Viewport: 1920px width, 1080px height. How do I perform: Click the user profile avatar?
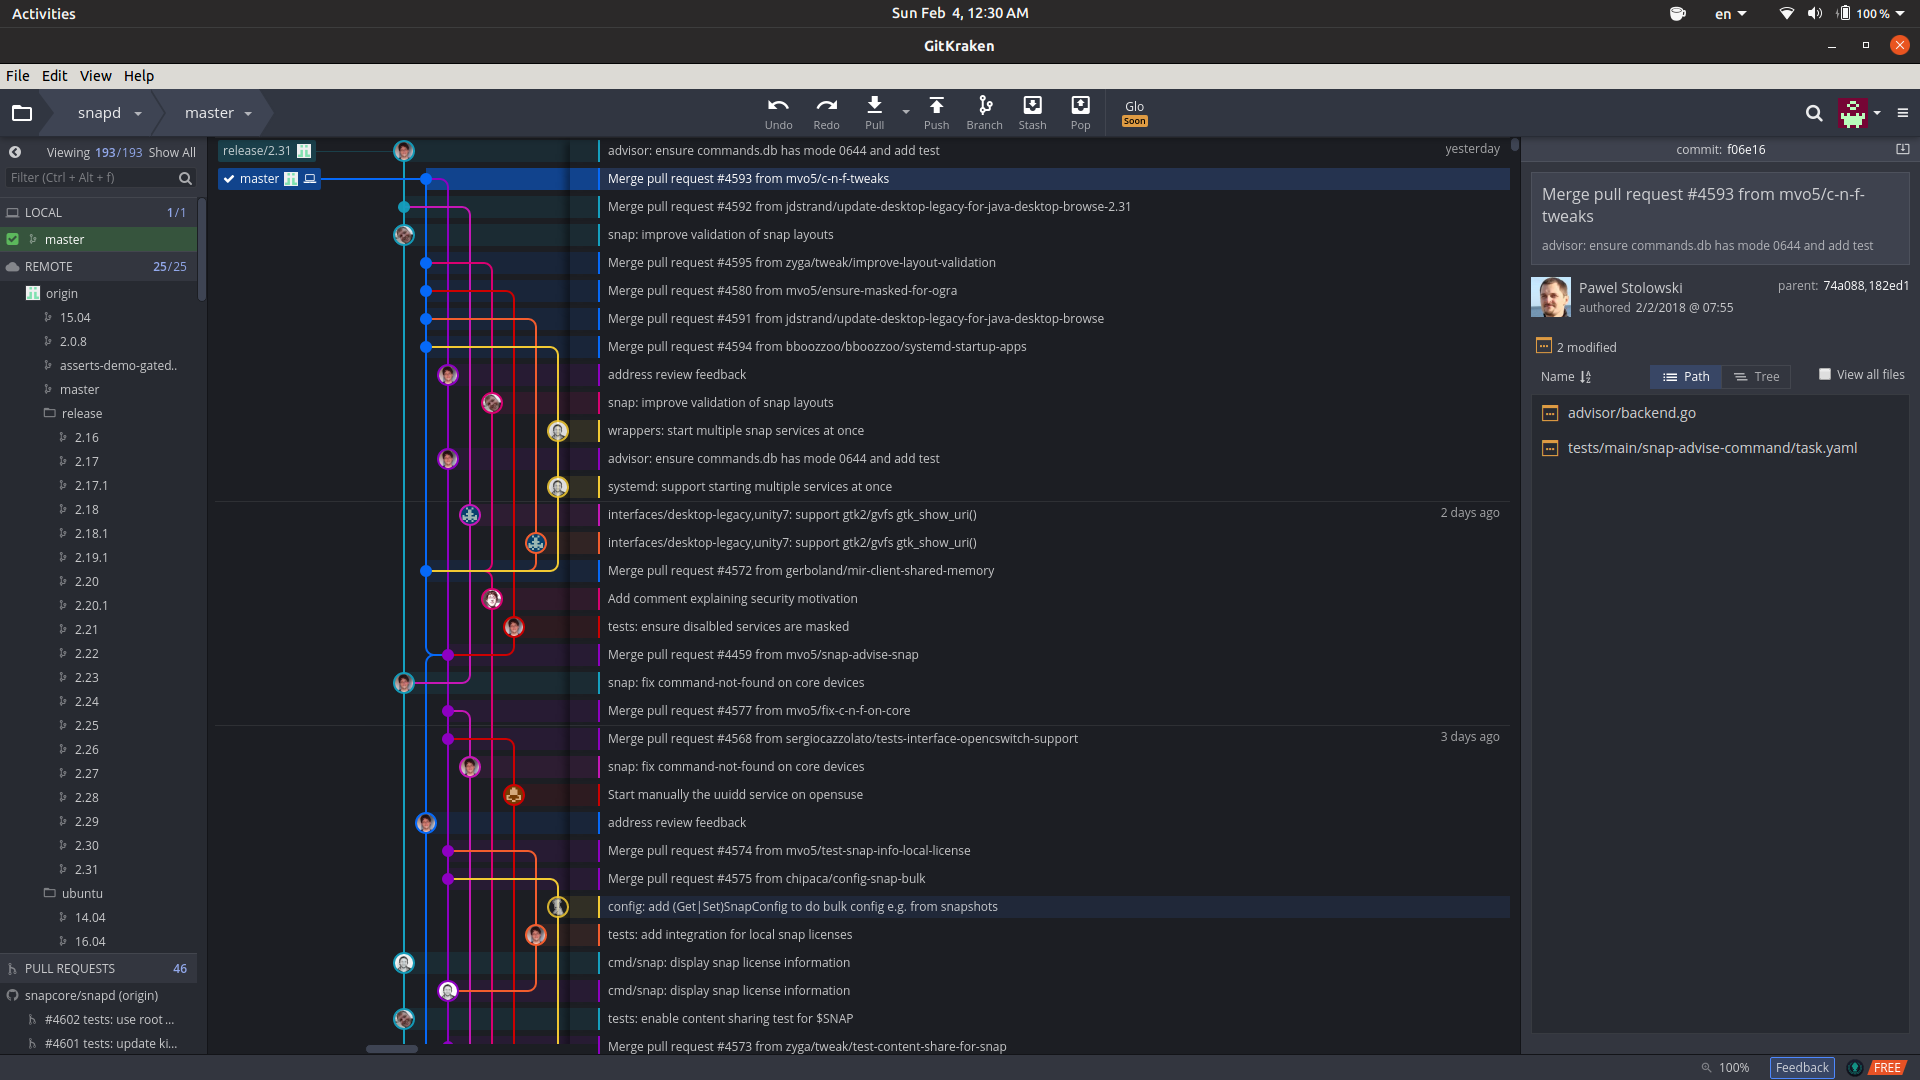[x=1852, y=113]
